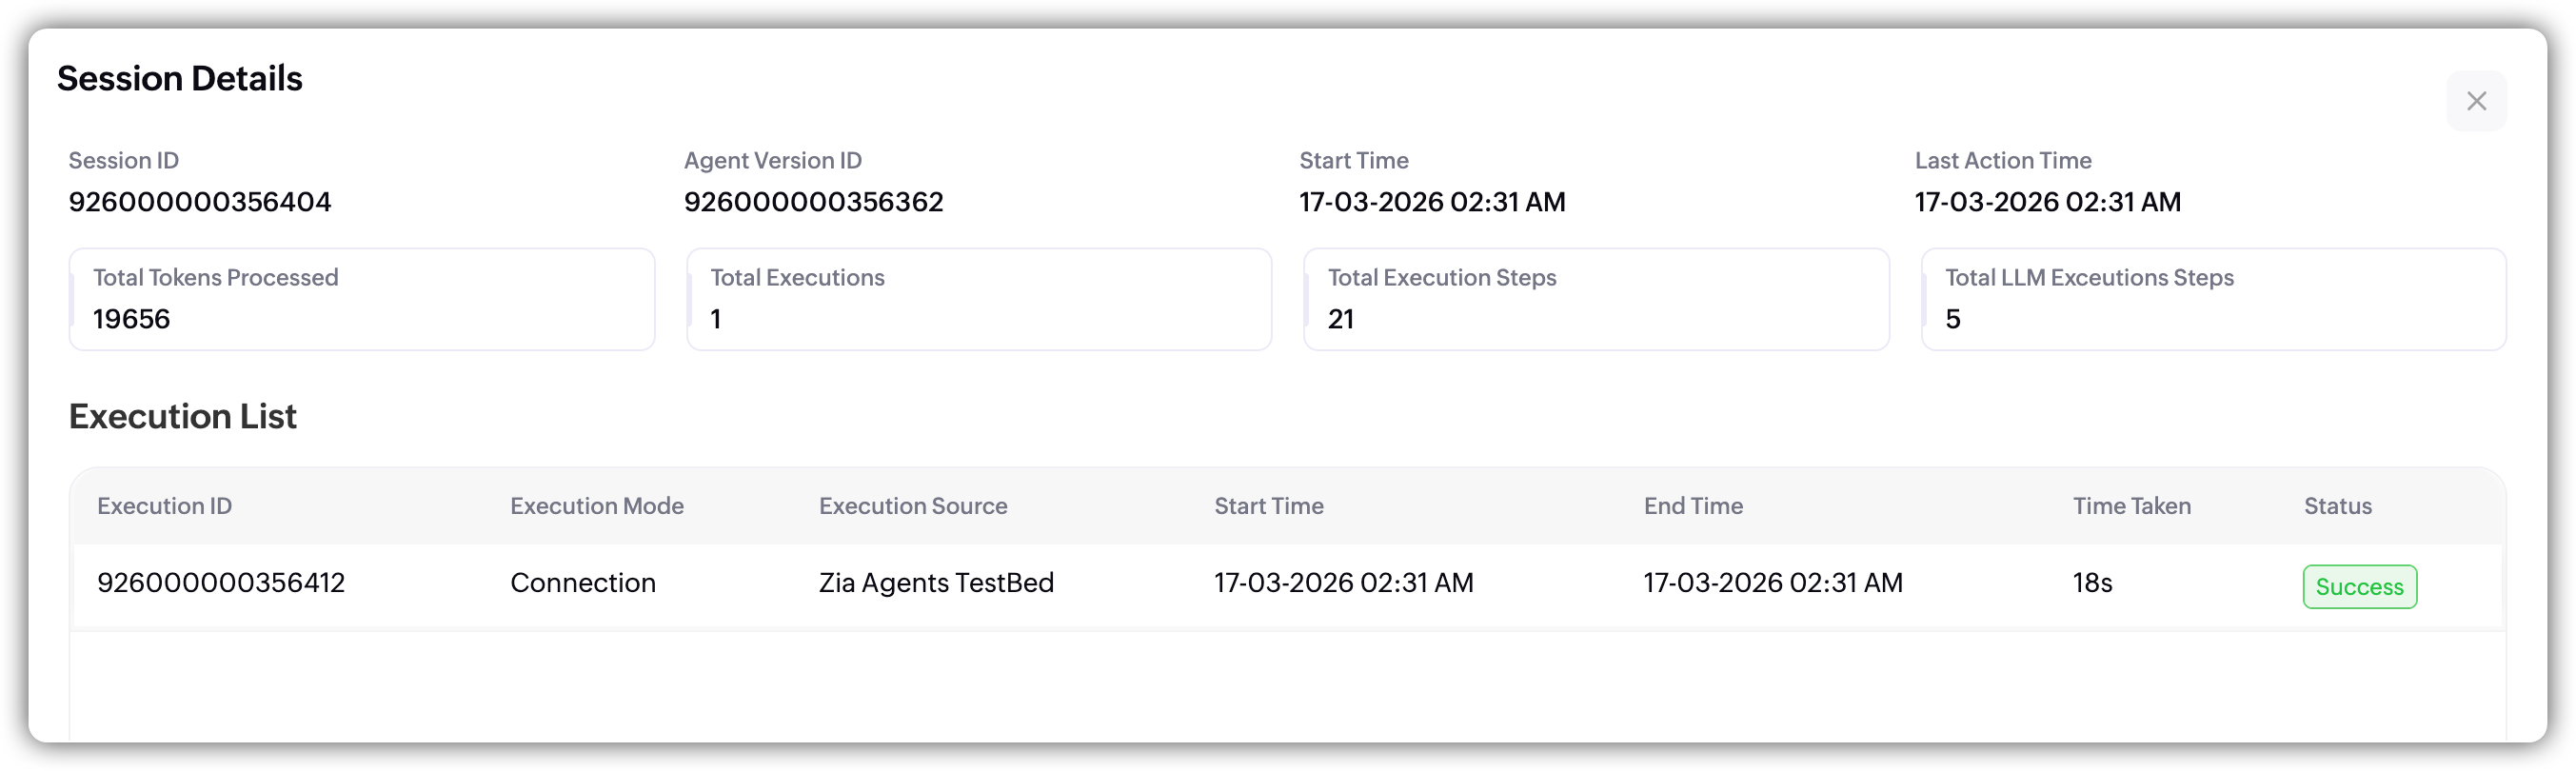Image resolution: width=2576 pixels, height=771 pixels.
Task: Click the Execution Source column header
Action: 913,506
